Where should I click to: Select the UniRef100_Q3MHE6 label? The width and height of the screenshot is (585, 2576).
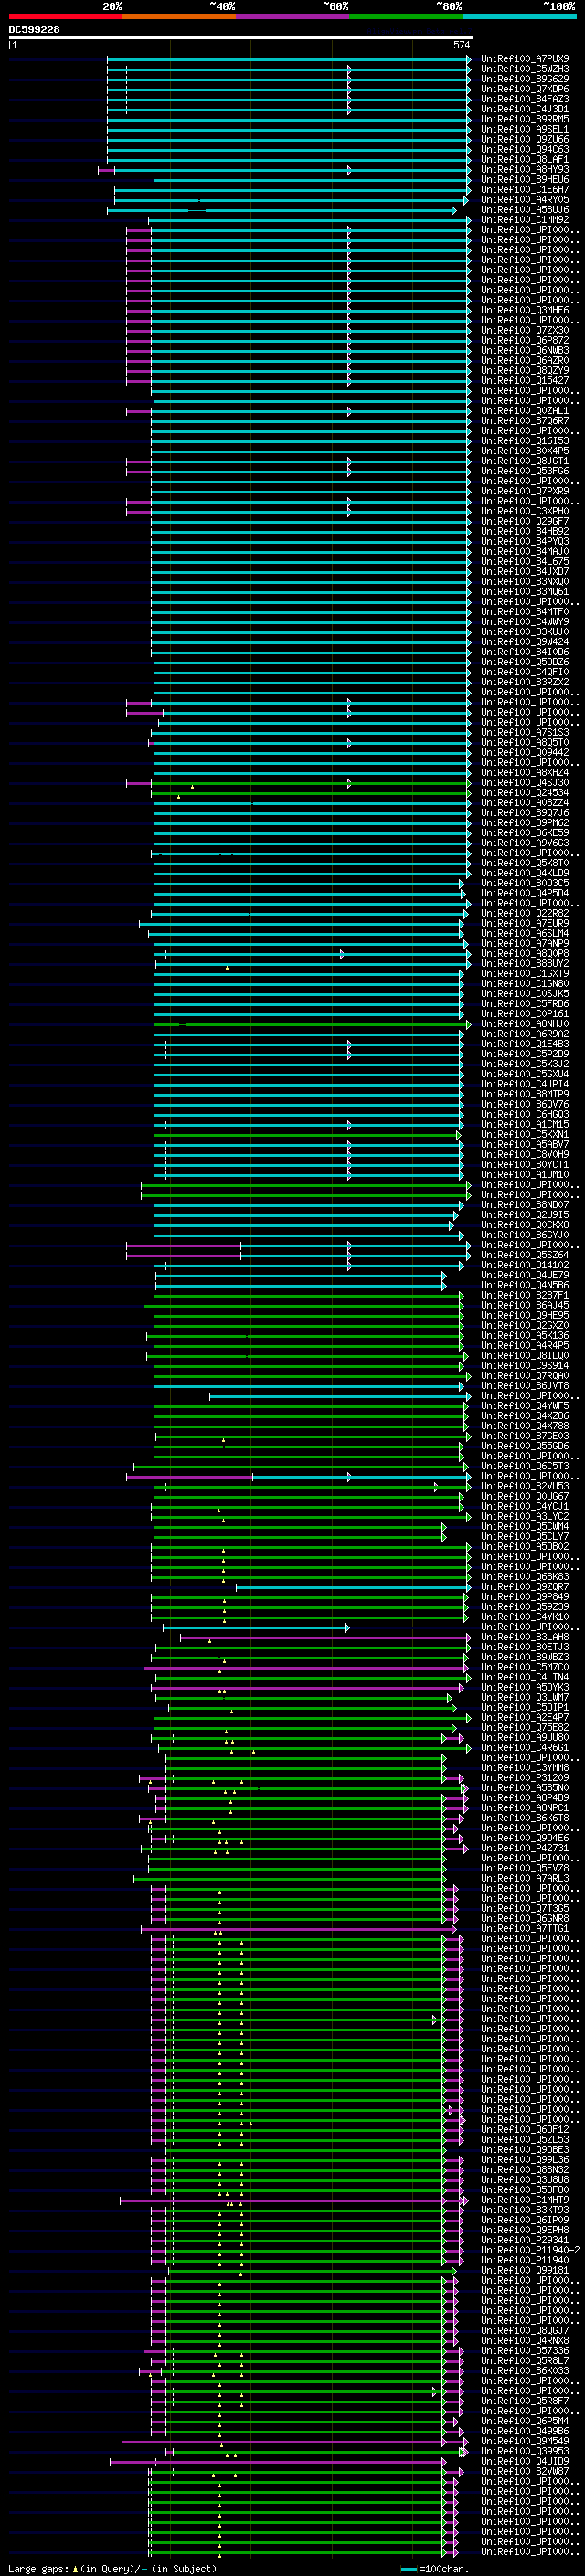pyautogui.click(x=525, y=310)
